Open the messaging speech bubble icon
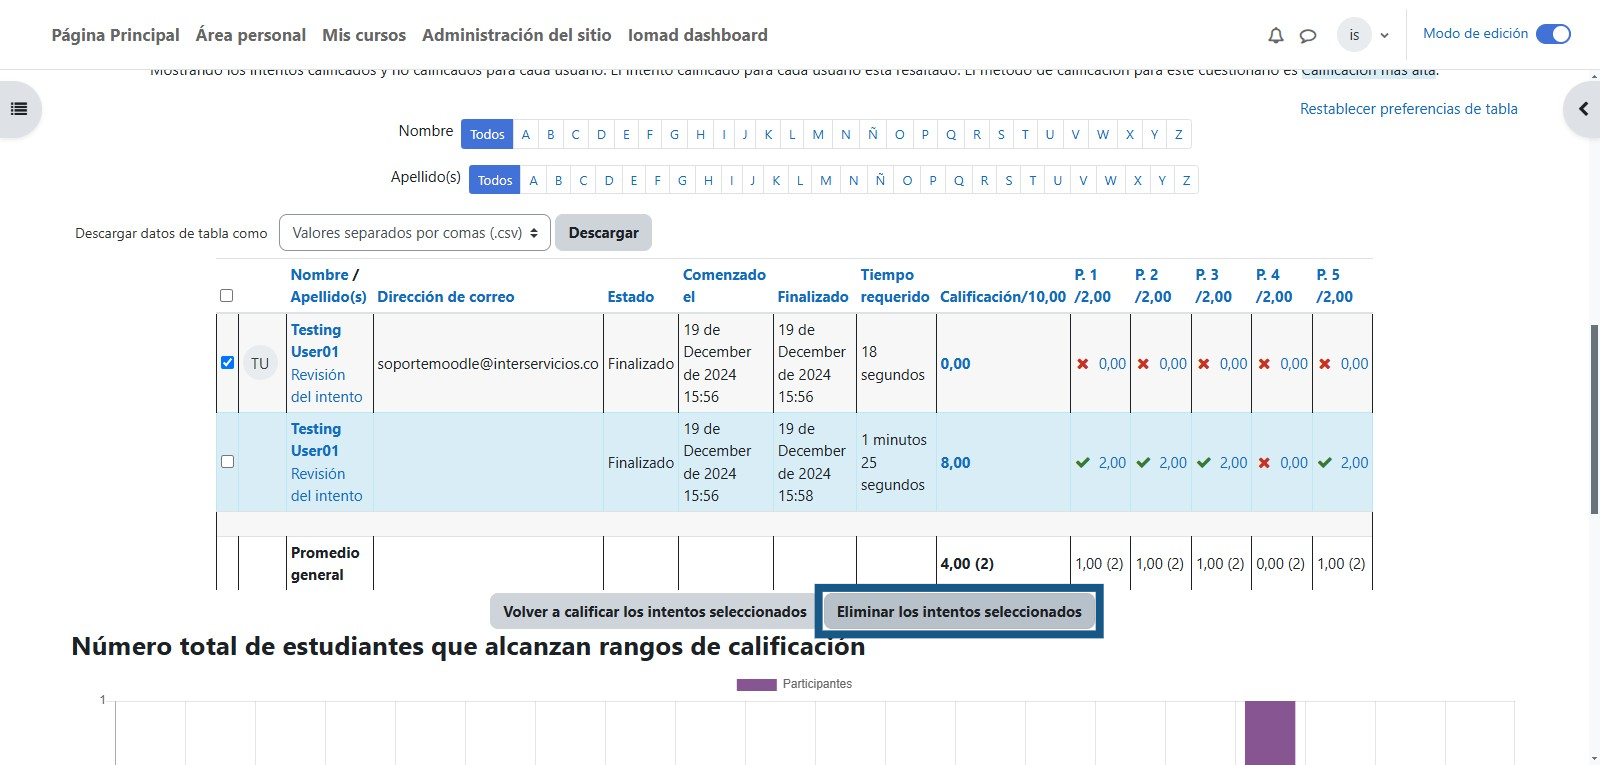 [1307, 35]
